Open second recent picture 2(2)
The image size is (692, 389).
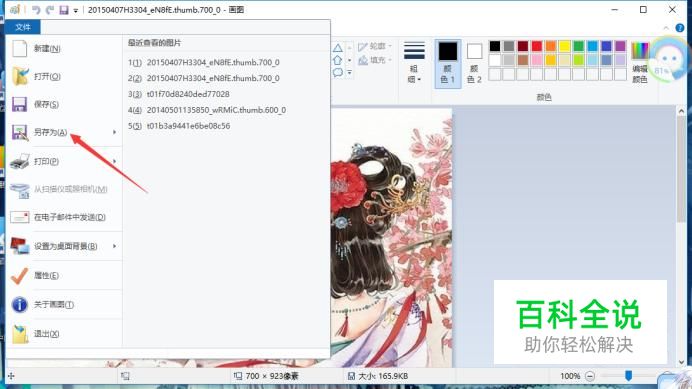coord(204,78)
